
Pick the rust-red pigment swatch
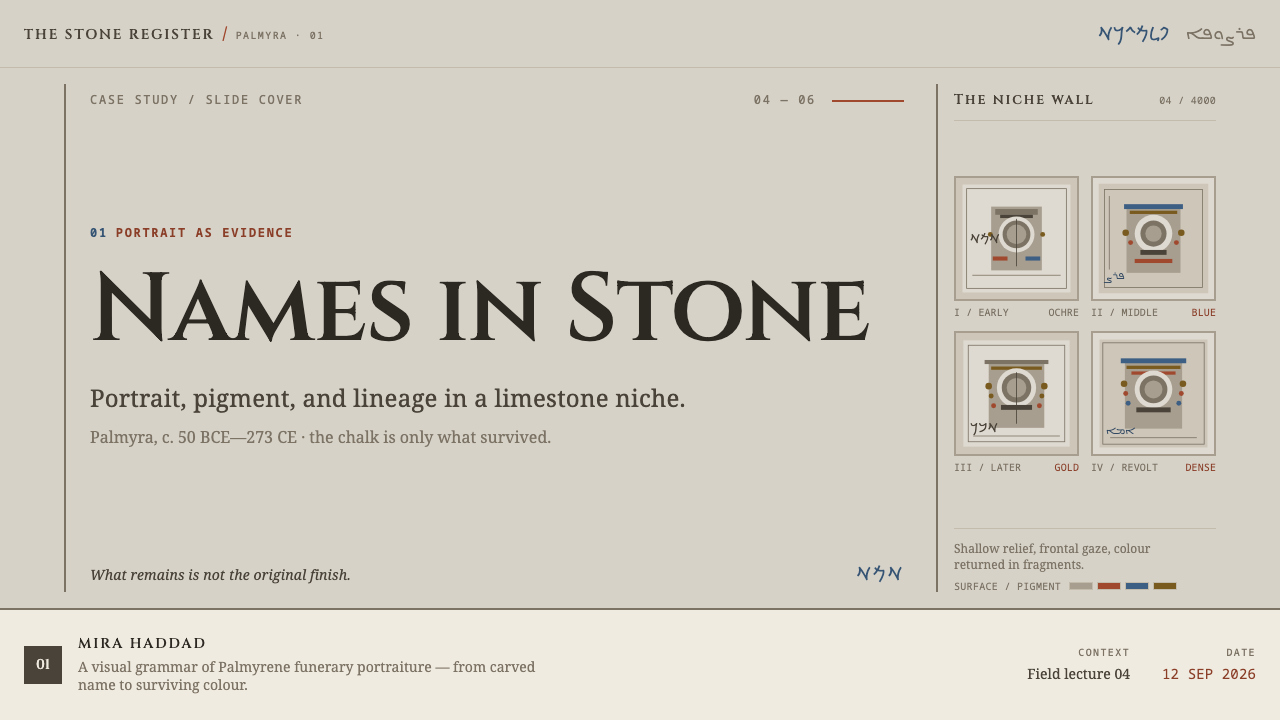[x=1109, y=586]
